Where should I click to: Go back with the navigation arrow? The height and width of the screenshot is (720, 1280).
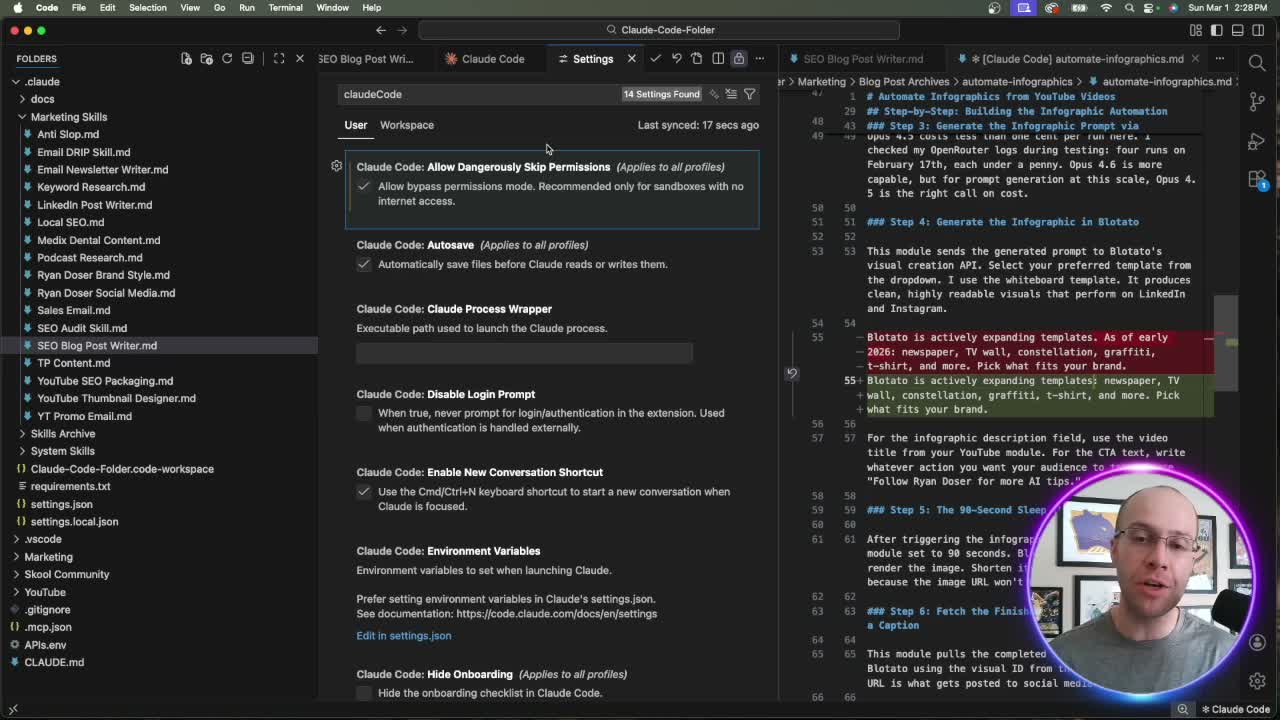[381, 30]
